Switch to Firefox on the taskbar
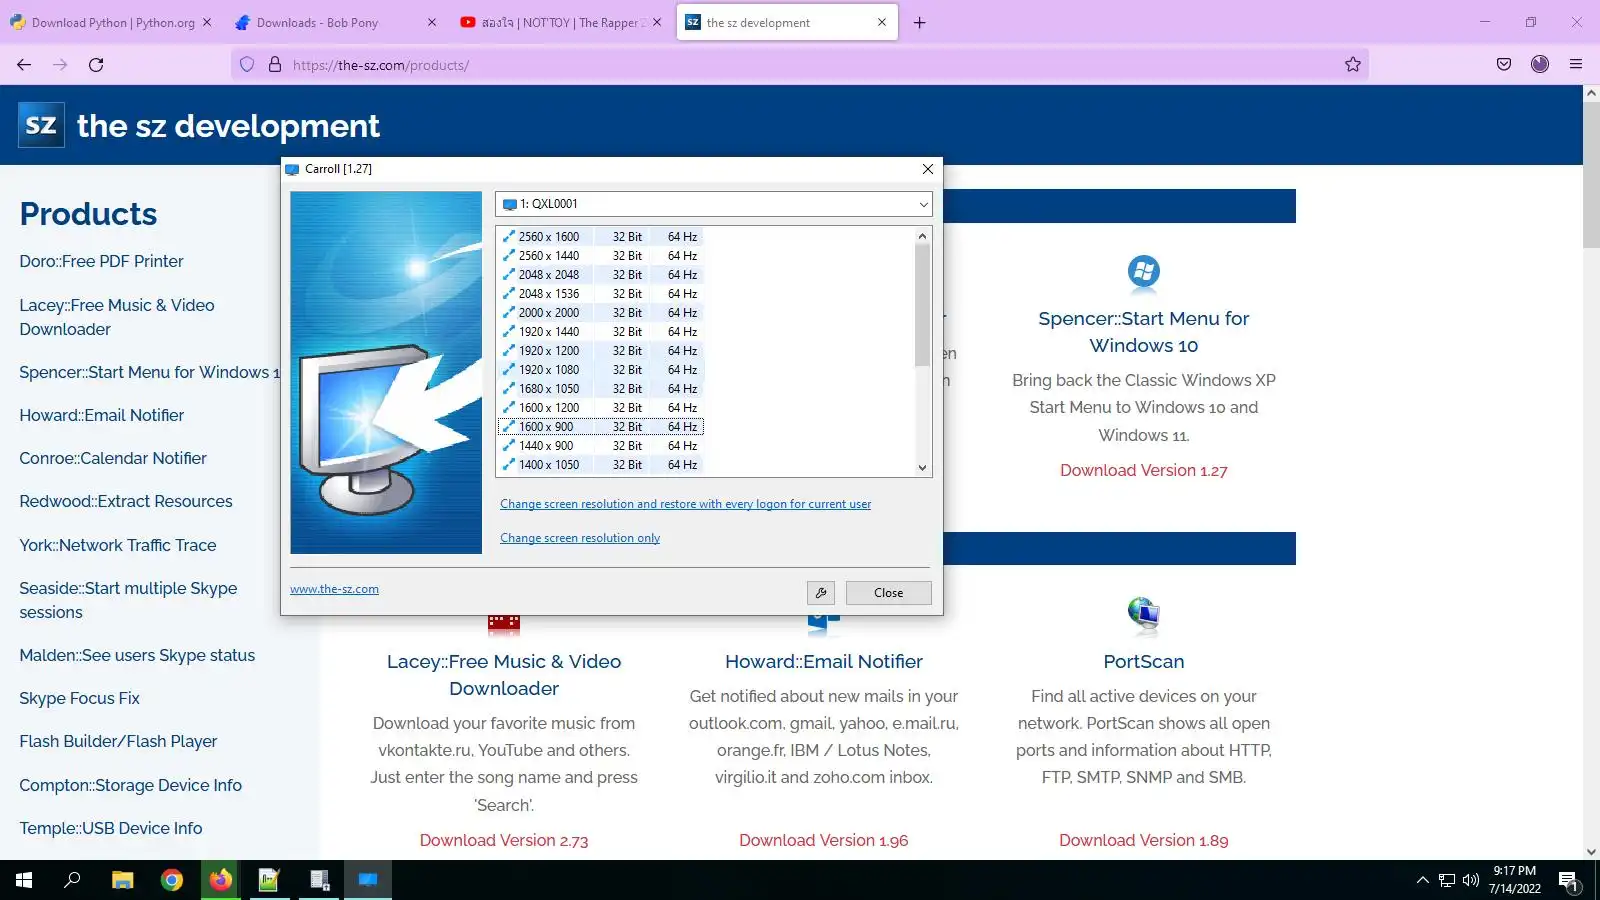1600x900 pixels. tap(221, 880)
